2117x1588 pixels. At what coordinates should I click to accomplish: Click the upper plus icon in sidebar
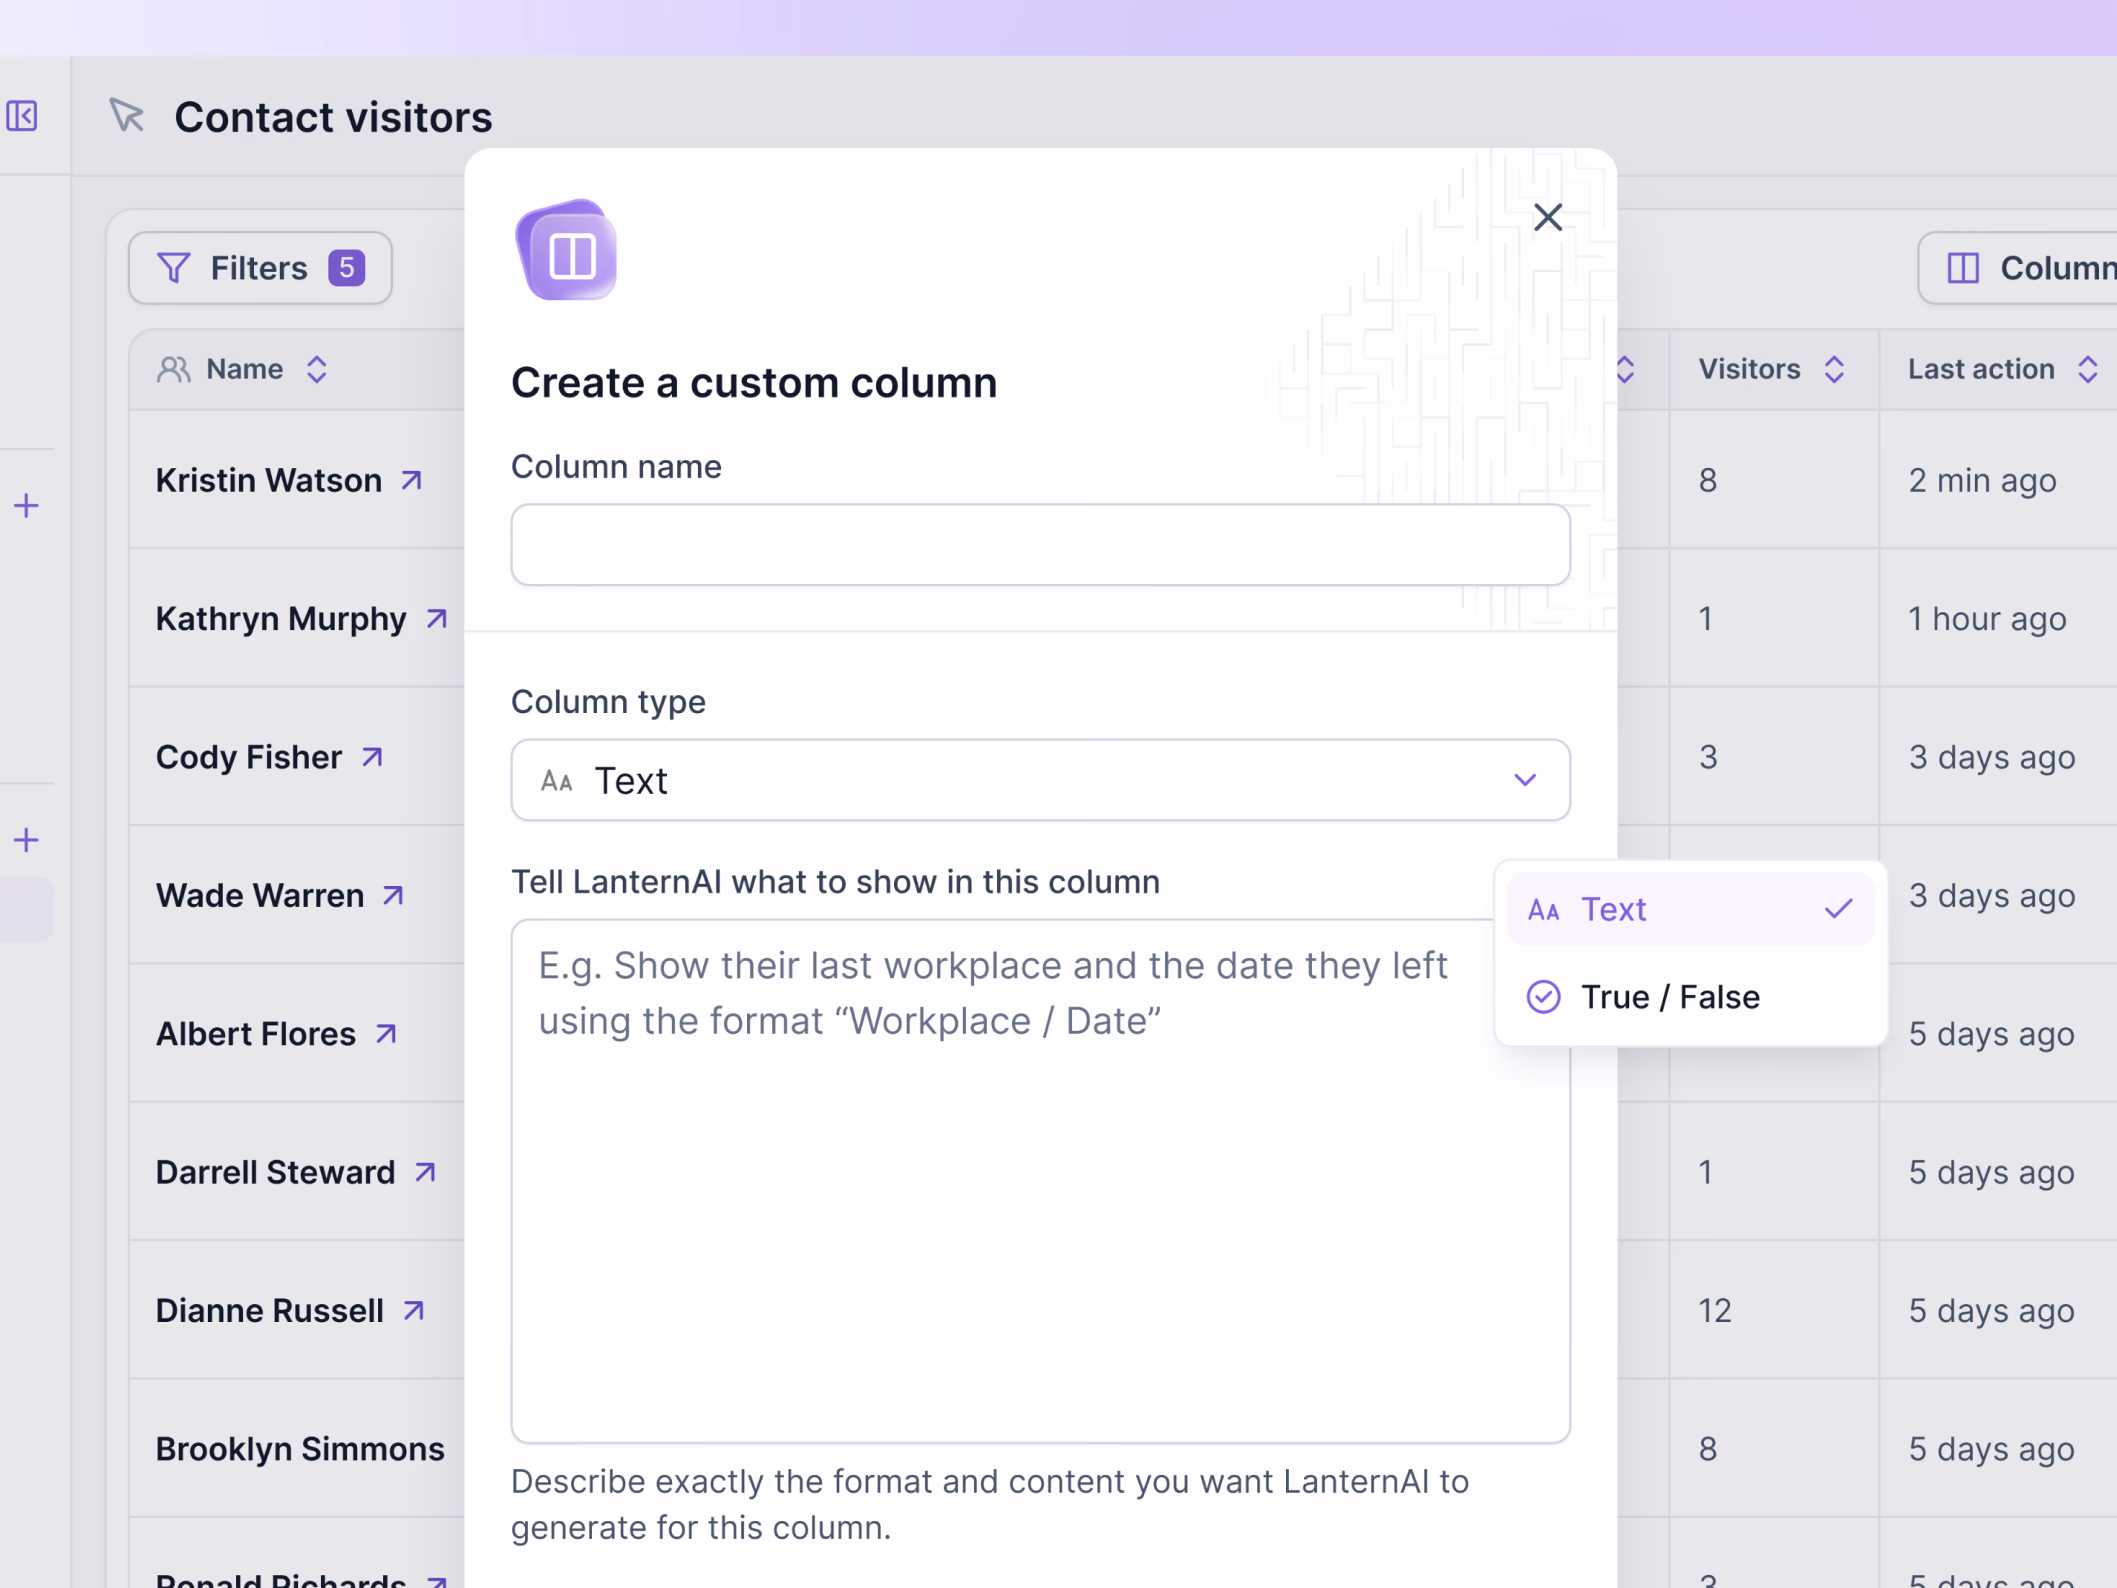coord(27,506)
